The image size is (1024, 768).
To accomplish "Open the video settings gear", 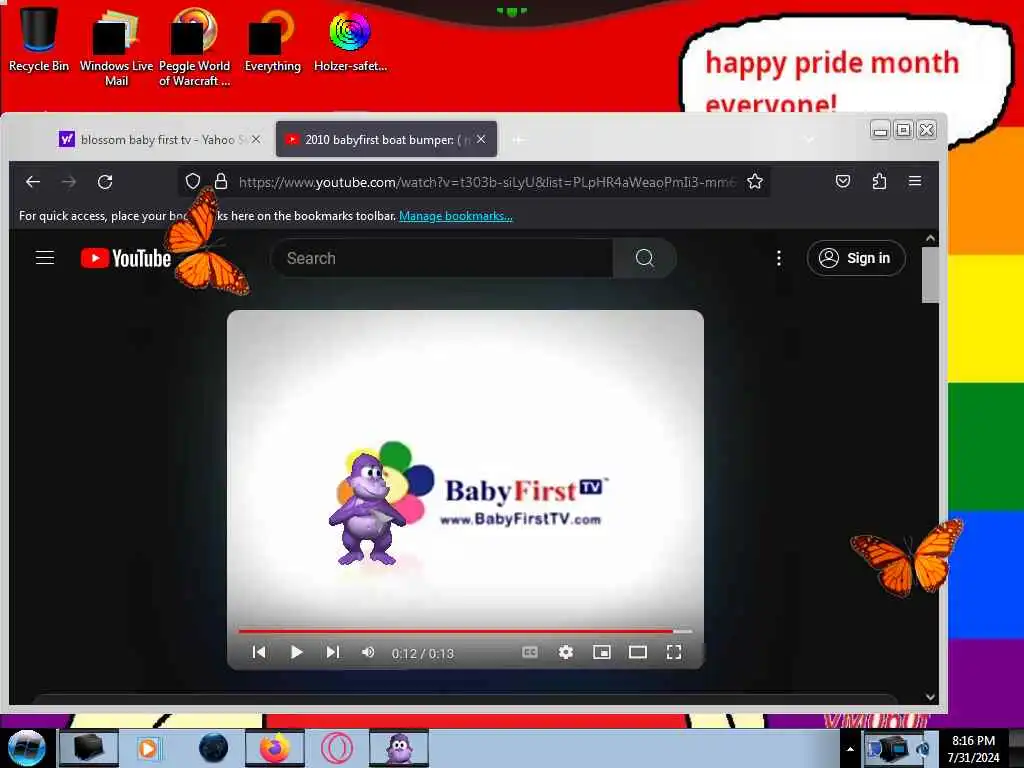I will [566, 652].
